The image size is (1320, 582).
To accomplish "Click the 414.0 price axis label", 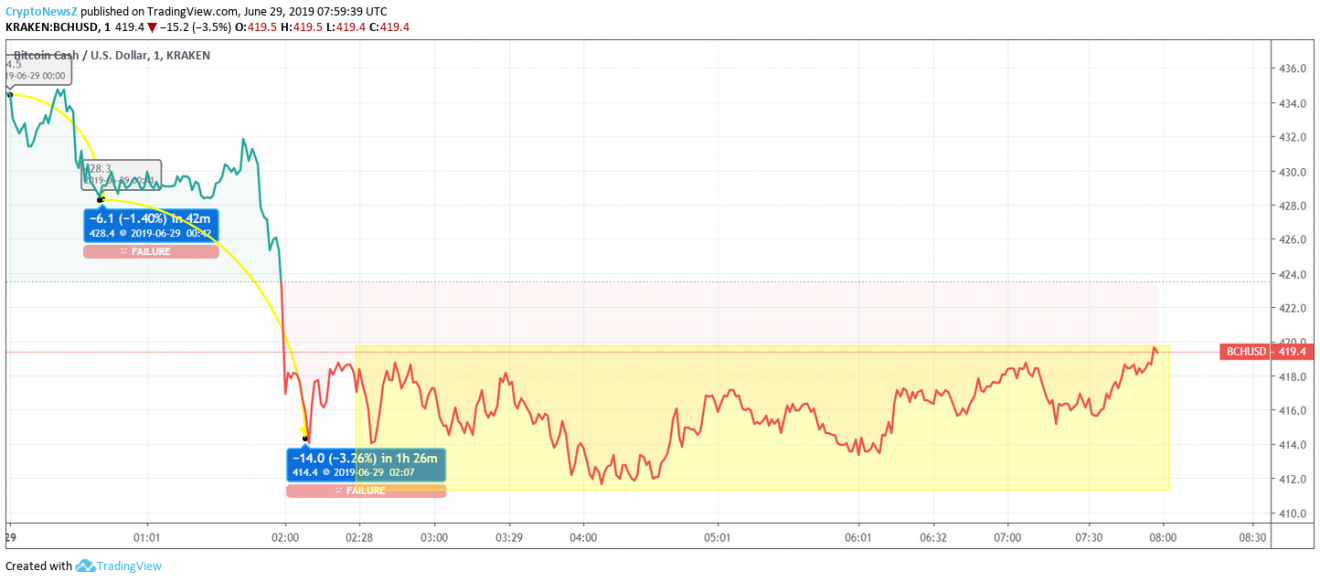I will pyautogui.click(x=1294, y=445).
